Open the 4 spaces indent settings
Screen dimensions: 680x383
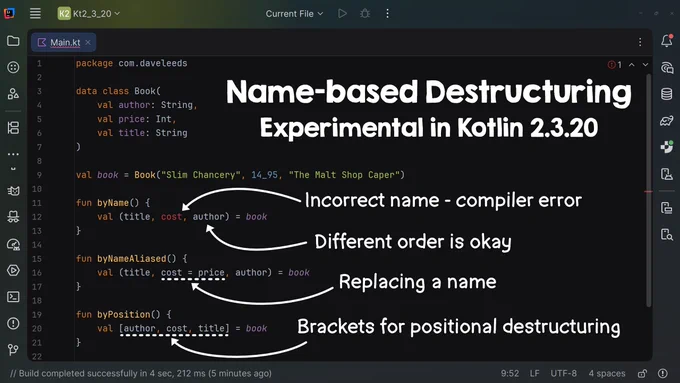click(x=607, y=373)
